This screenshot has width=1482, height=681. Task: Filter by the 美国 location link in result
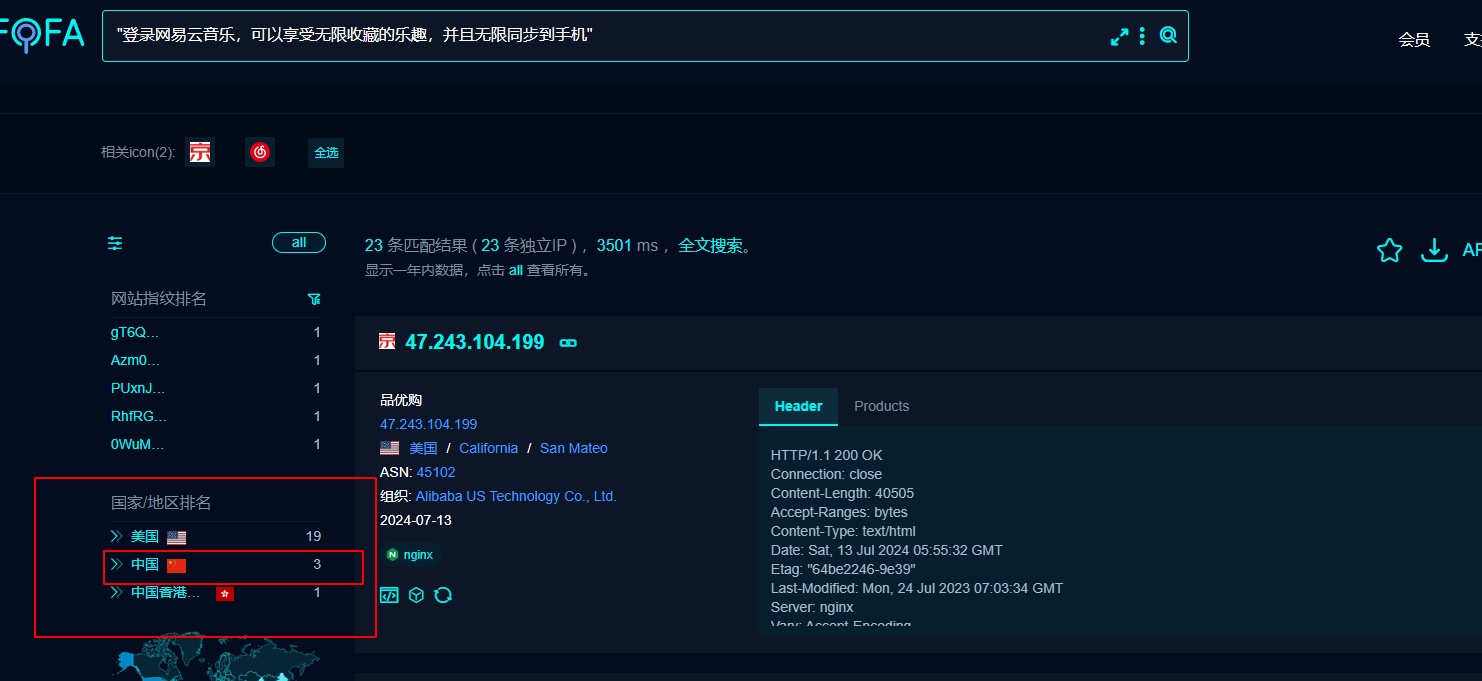click(x=423, y=448)
